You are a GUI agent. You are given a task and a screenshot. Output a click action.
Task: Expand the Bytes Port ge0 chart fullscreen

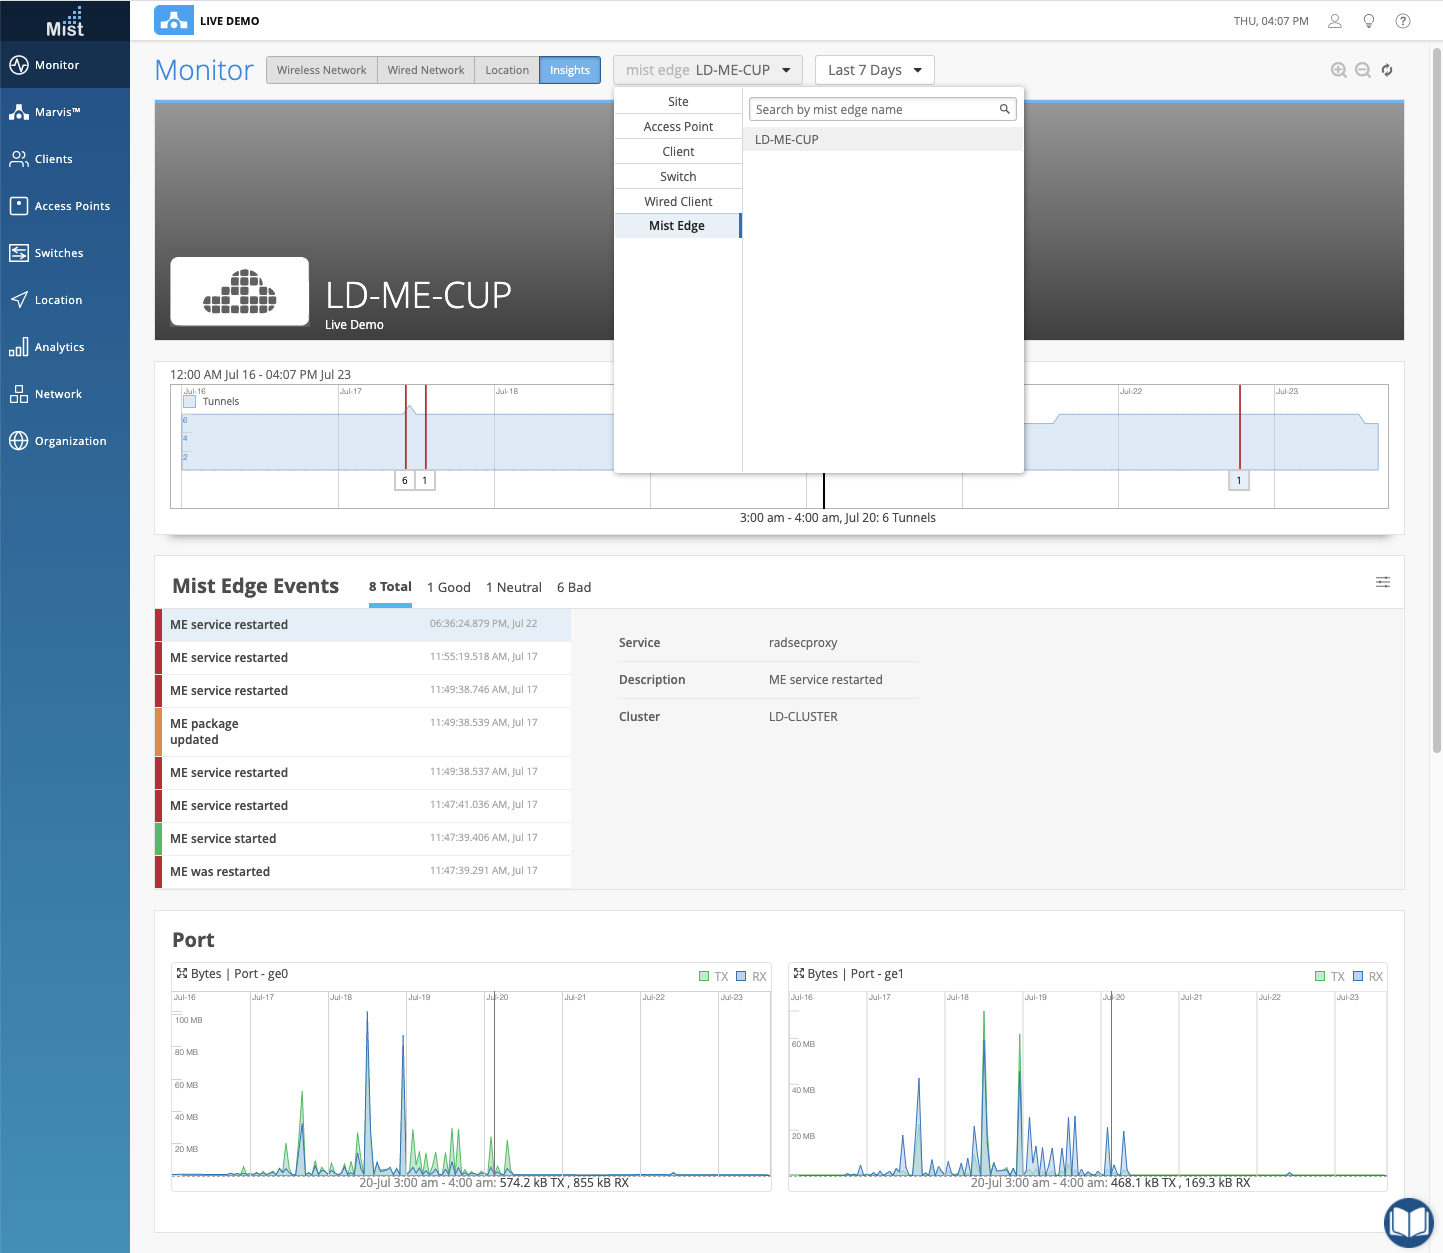point(182,973)
